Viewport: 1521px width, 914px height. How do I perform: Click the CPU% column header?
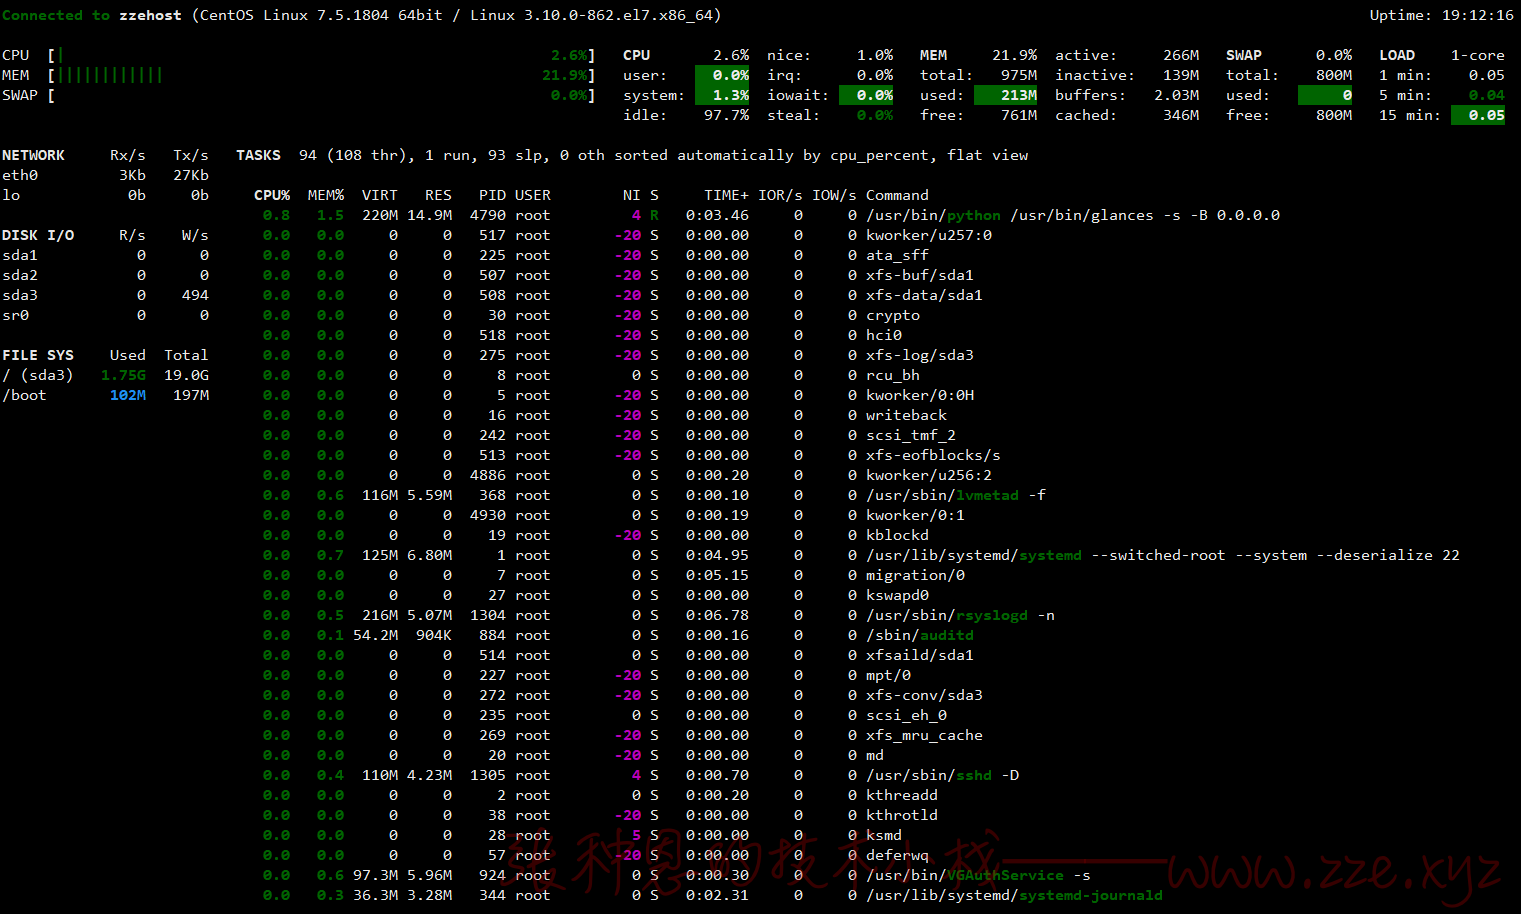[272, 195]
